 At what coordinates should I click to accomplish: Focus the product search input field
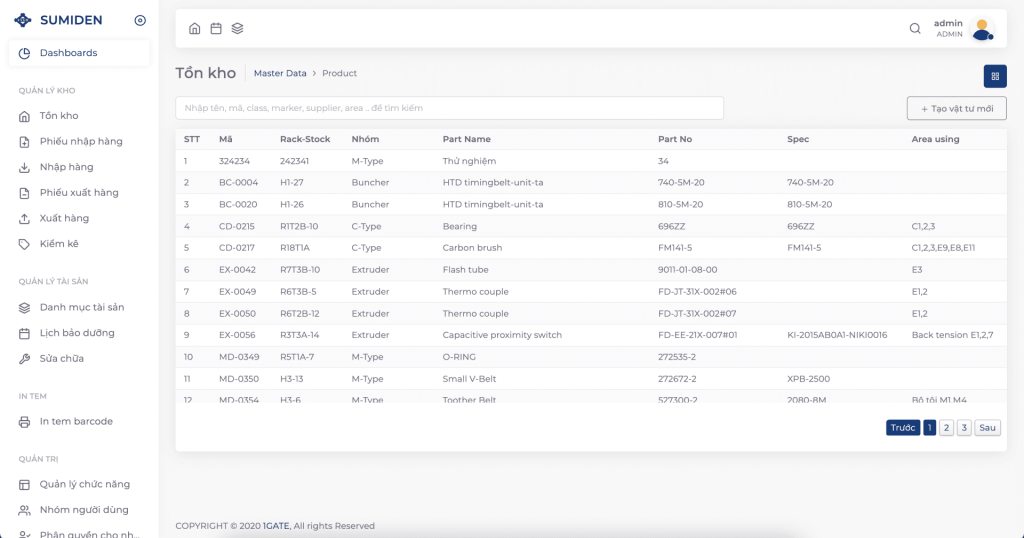(x=449, y=108)
